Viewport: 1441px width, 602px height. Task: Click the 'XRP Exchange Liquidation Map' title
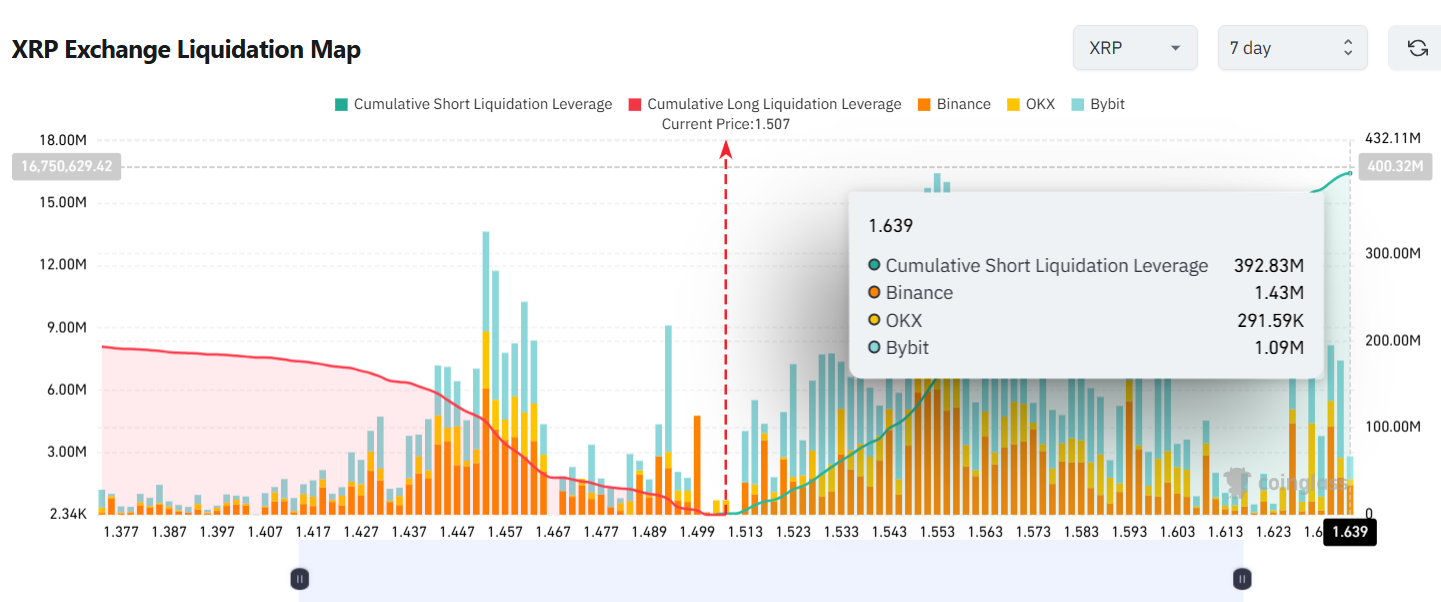click(x=186, y=49)
